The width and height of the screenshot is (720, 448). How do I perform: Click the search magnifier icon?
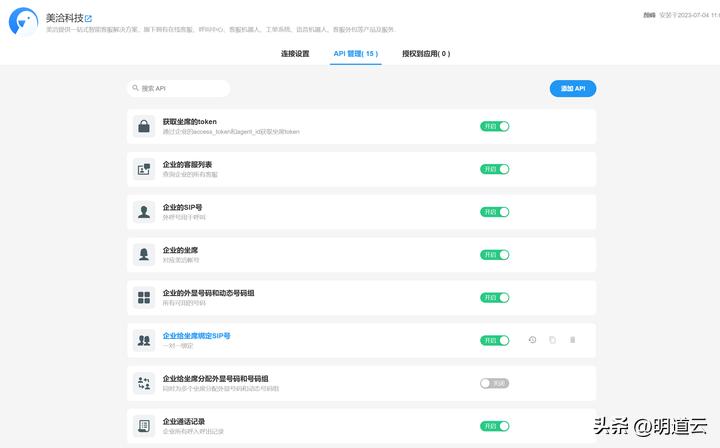(x=135, y=88)
